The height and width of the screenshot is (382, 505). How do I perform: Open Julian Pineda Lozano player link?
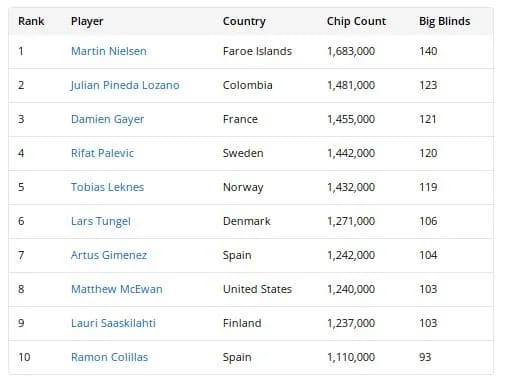125,85
